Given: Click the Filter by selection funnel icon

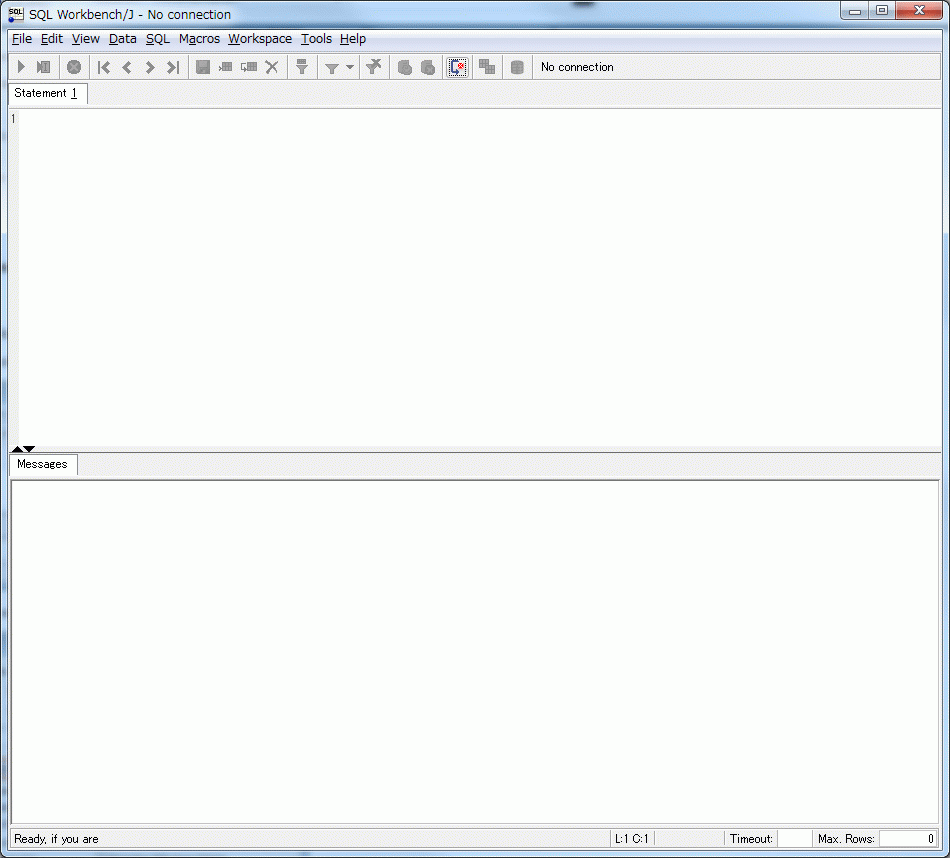Looking at the screenshot, I should pos(302,67).
